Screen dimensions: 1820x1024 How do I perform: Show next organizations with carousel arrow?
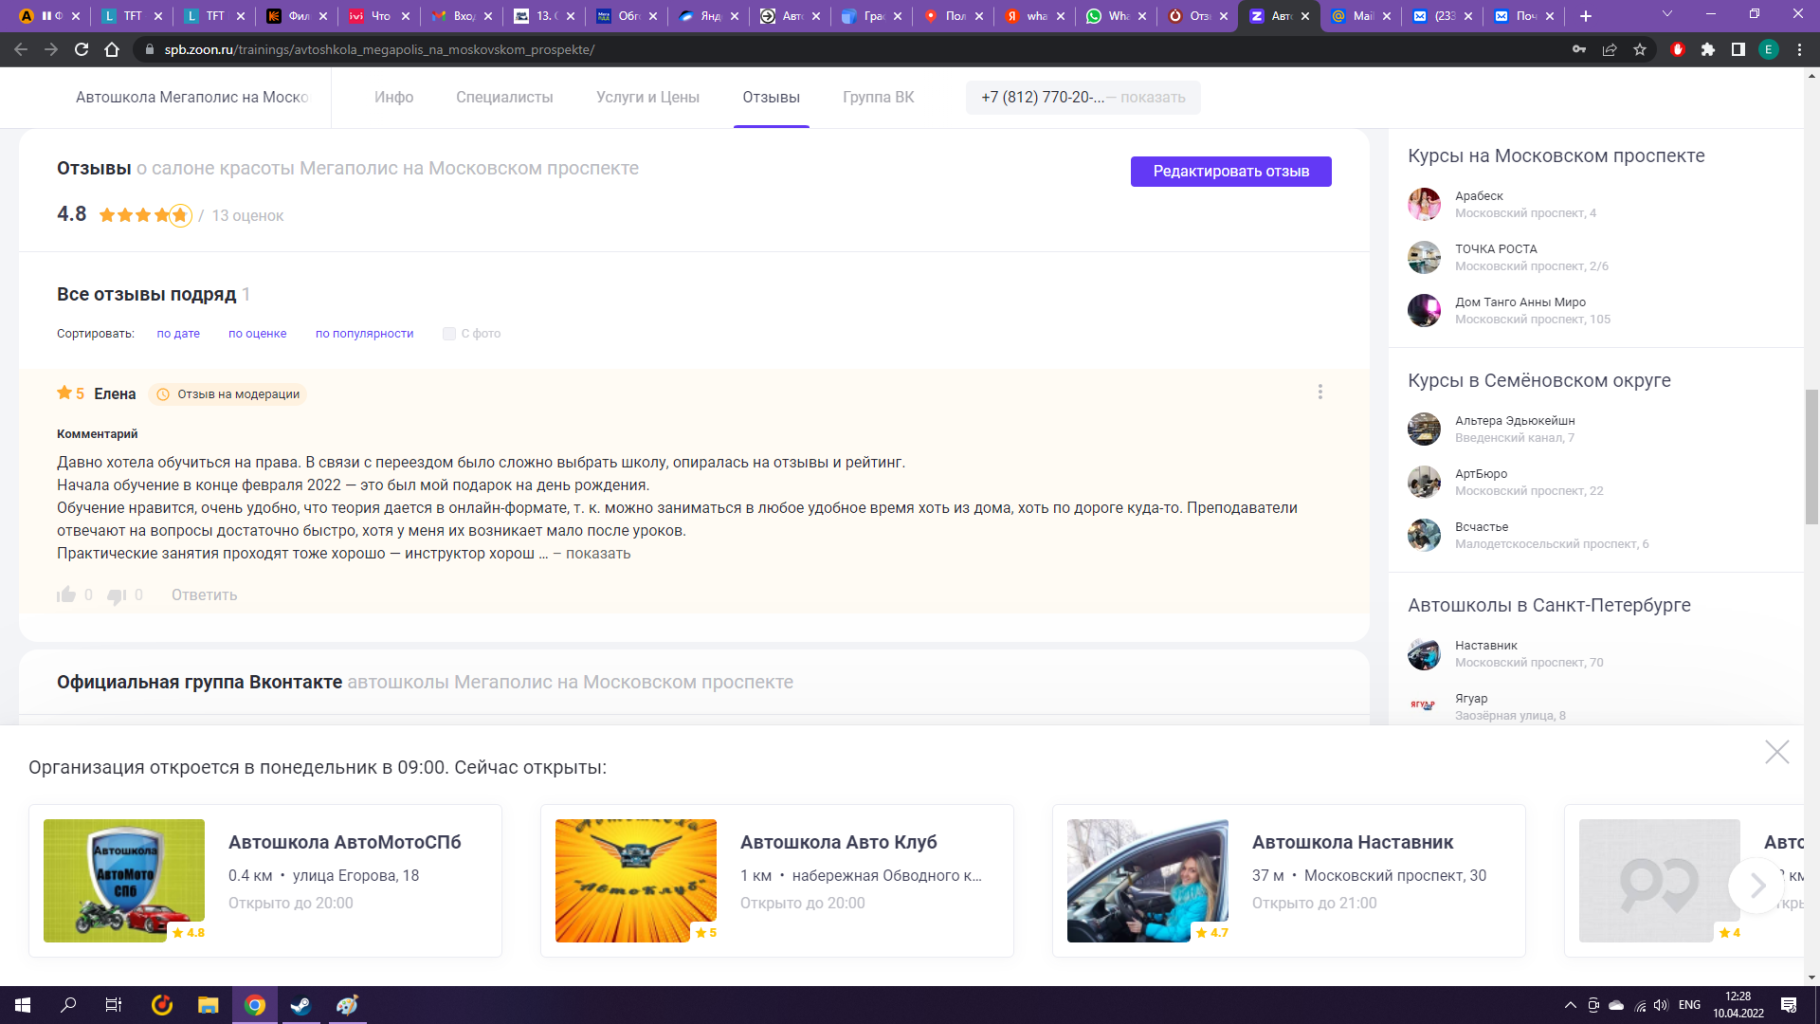point(1756,885)
